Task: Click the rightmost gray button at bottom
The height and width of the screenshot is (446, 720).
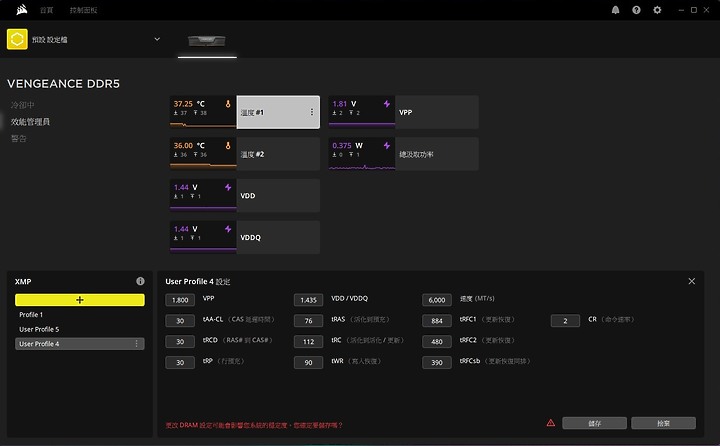Action: pyautogui.click(x=664, y=423)
